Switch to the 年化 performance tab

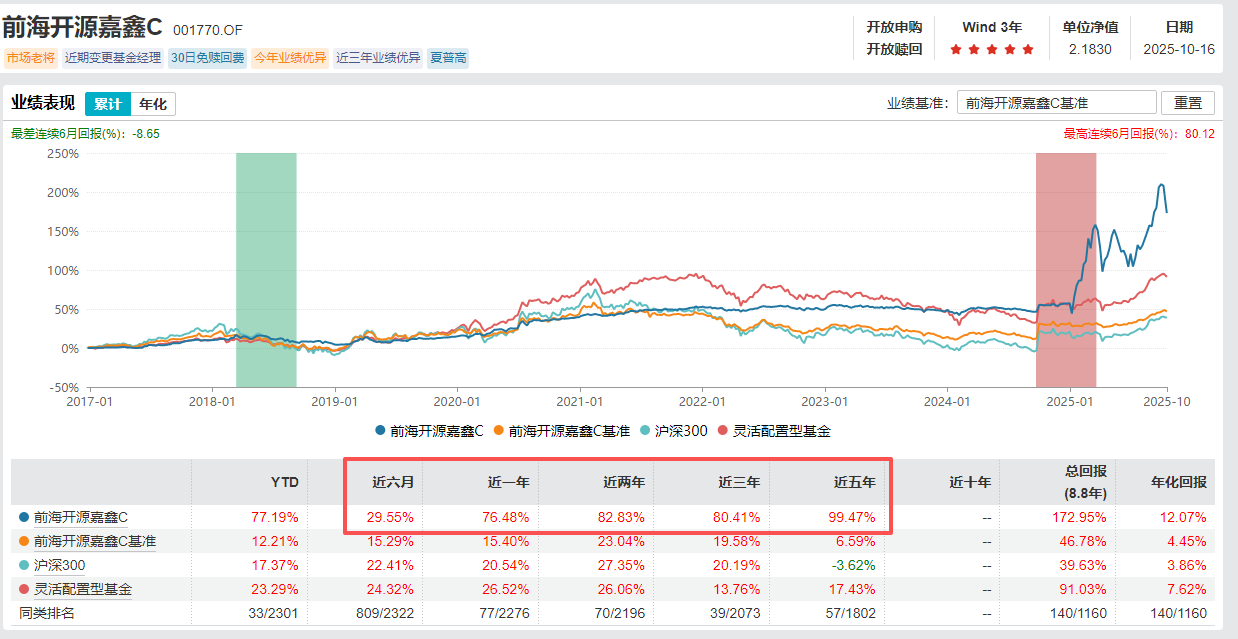click(153, 104)
